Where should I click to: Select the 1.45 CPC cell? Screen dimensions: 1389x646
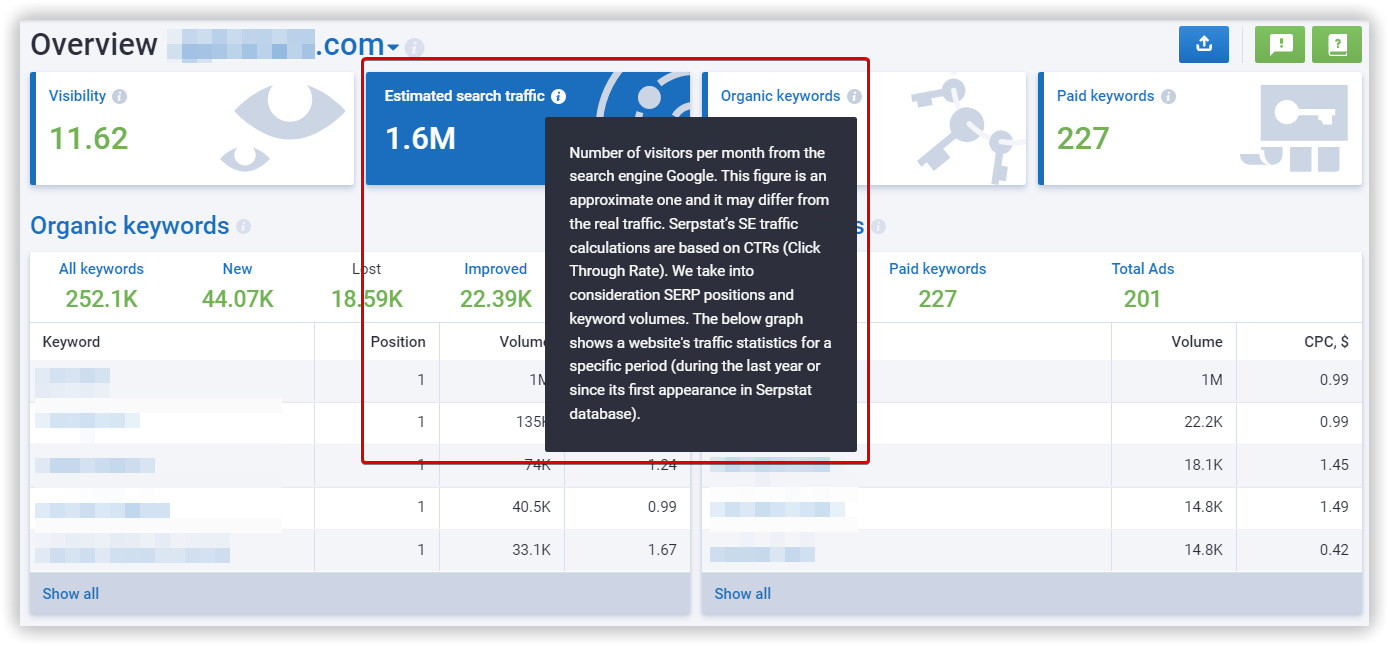1334,465
